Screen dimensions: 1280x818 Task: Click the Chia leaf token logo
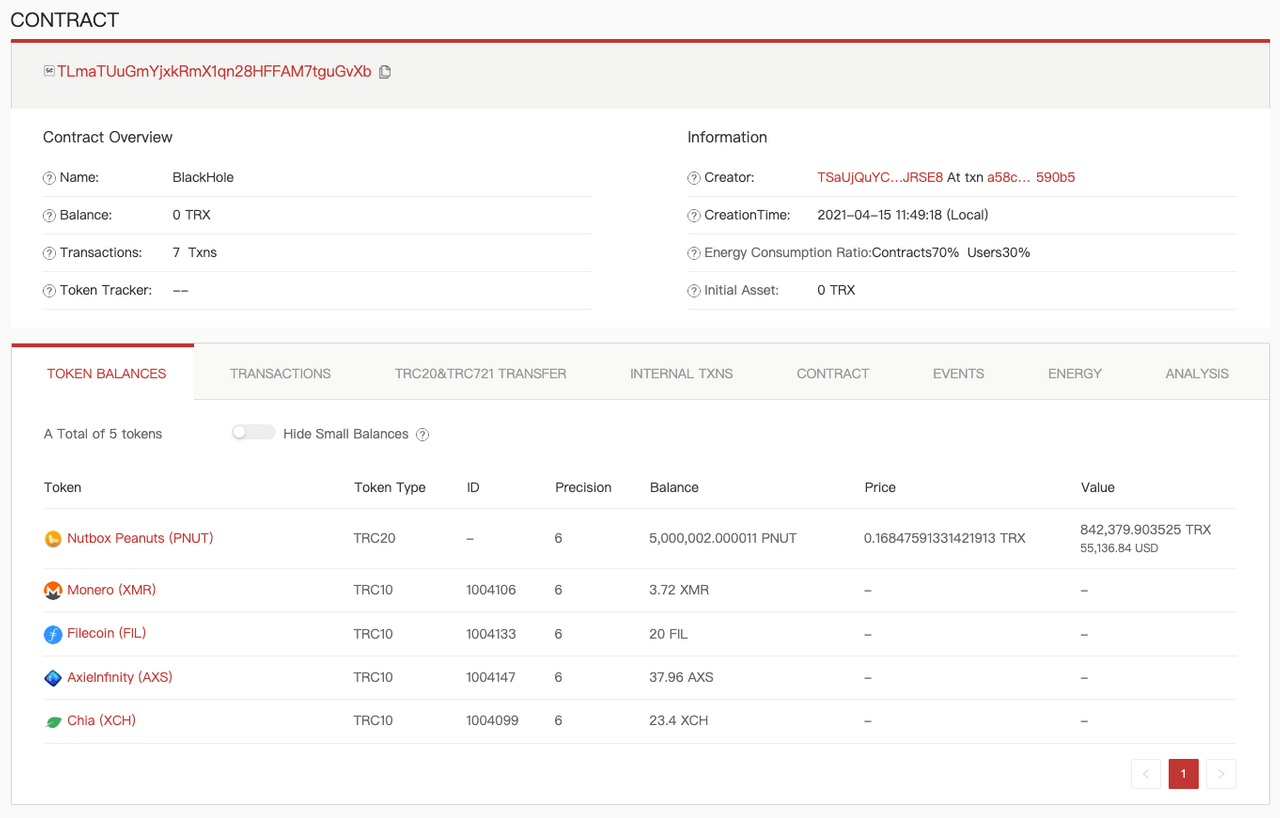(x=53, y=721)
